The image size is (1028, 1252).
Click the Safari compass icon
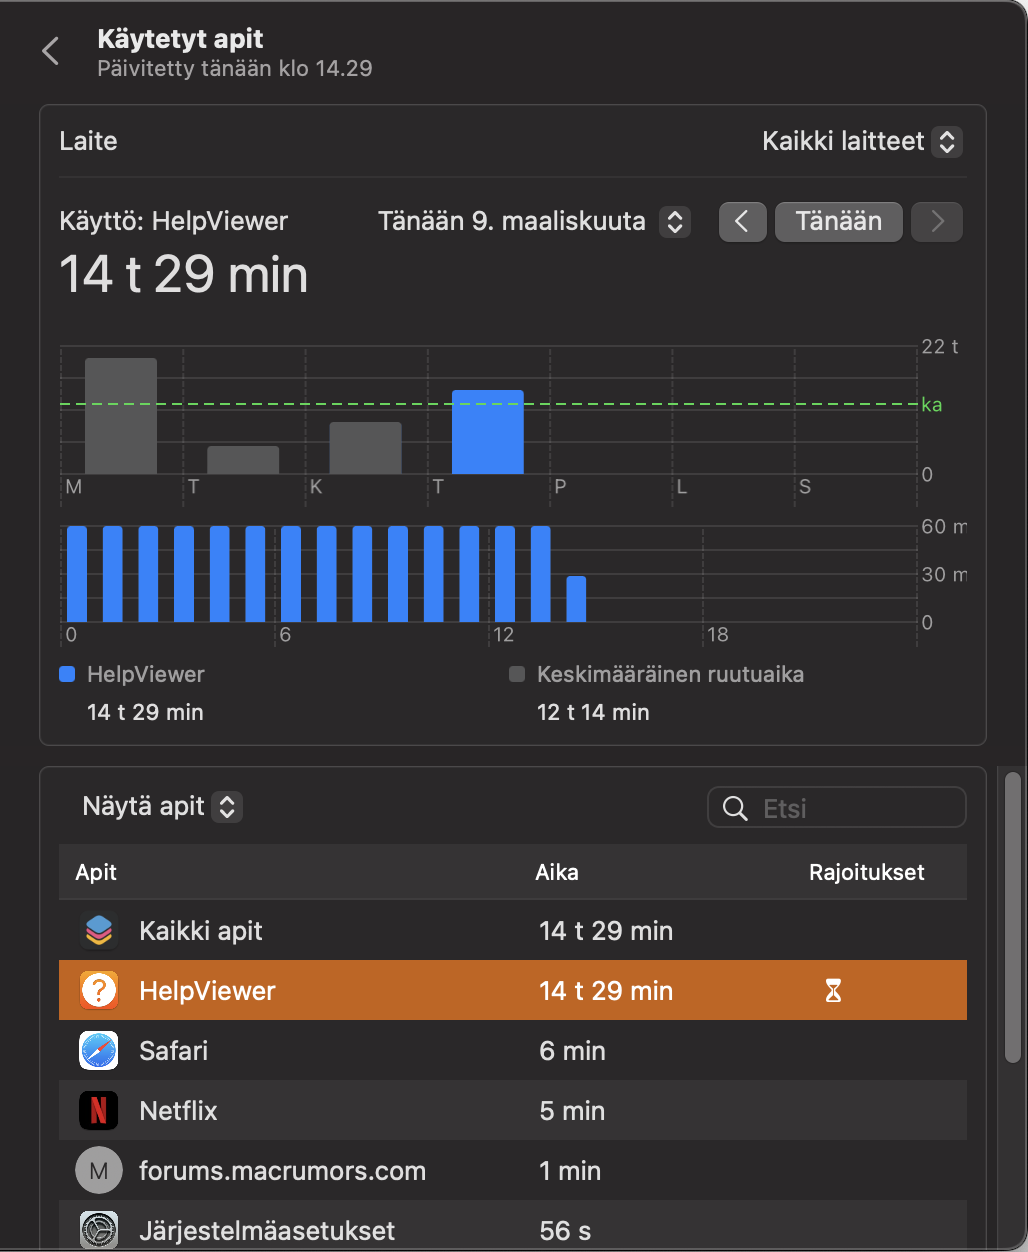click(98, 1050)
